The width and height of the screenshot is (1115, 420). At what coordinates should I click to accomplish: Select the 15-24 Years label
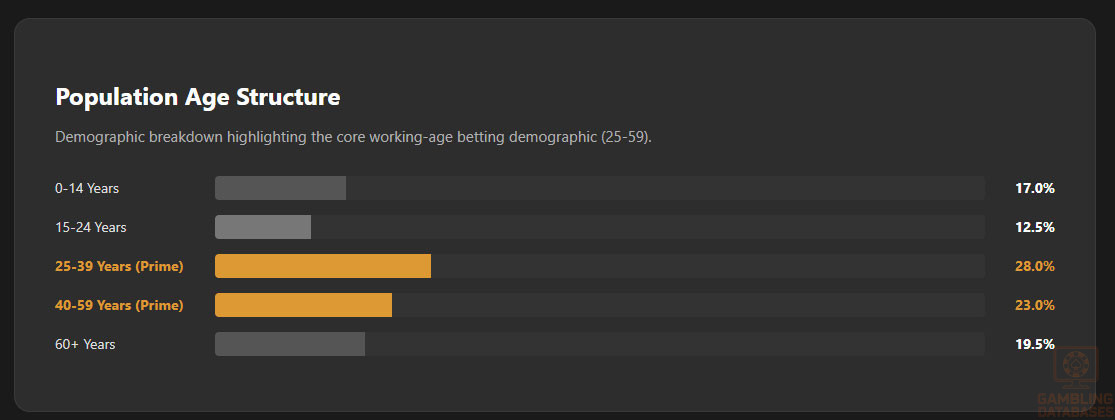[91, 227]
